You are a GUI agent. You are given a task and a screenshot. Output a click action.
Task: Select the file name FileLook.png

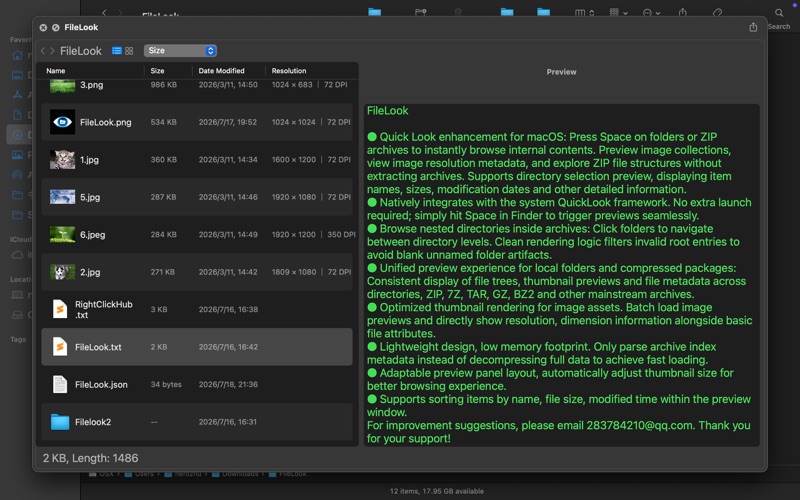point(106,122)
